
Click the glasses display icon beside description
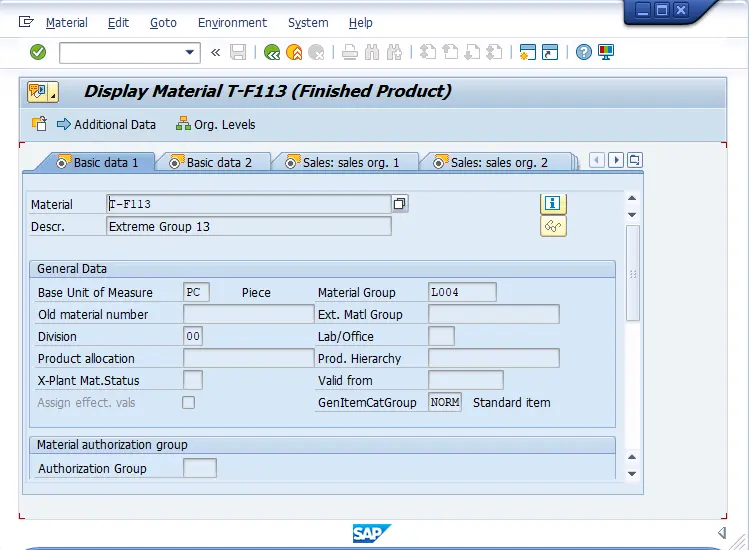point(553,226)
